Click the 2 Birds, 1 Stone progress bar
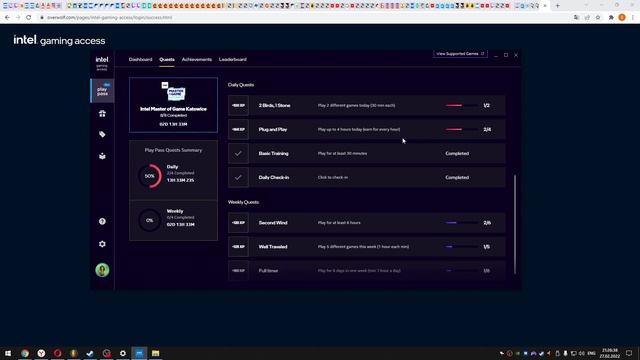The width and height of the screenshot is (640, 360). click(x=461, y=105)
